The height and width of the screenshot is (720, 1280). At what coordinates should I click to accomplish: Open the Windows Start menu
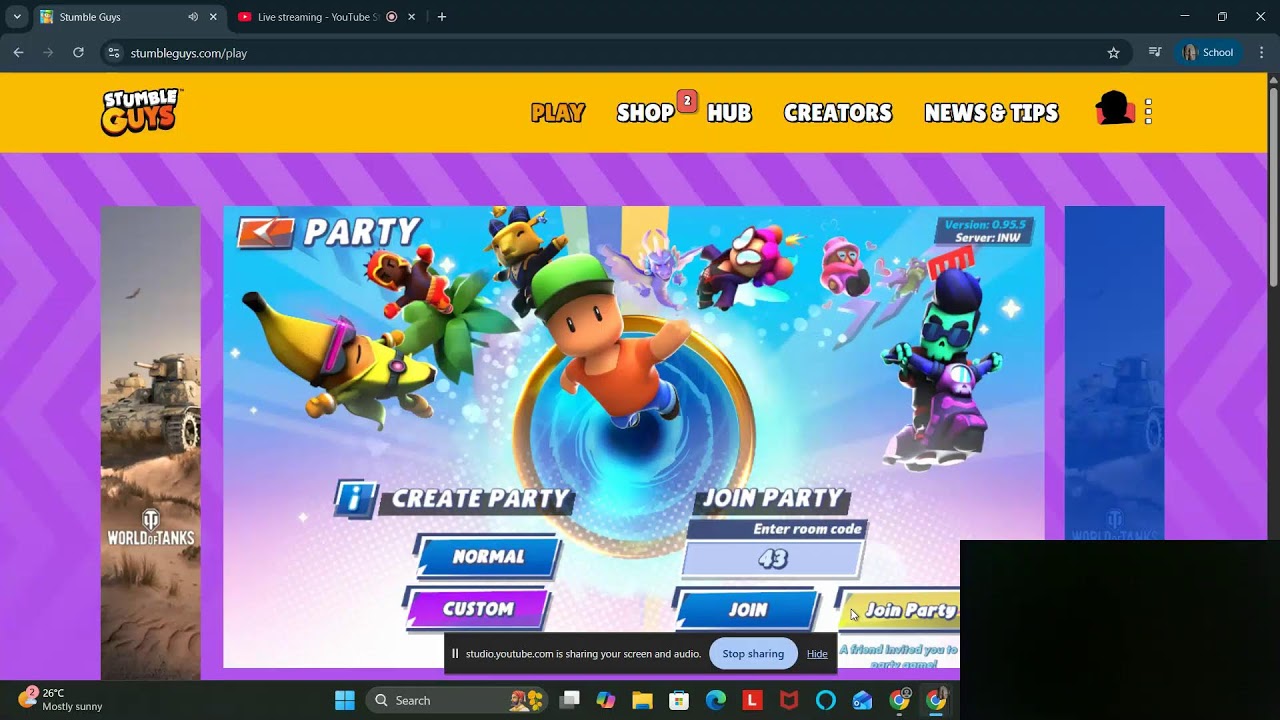click(345, 700)
